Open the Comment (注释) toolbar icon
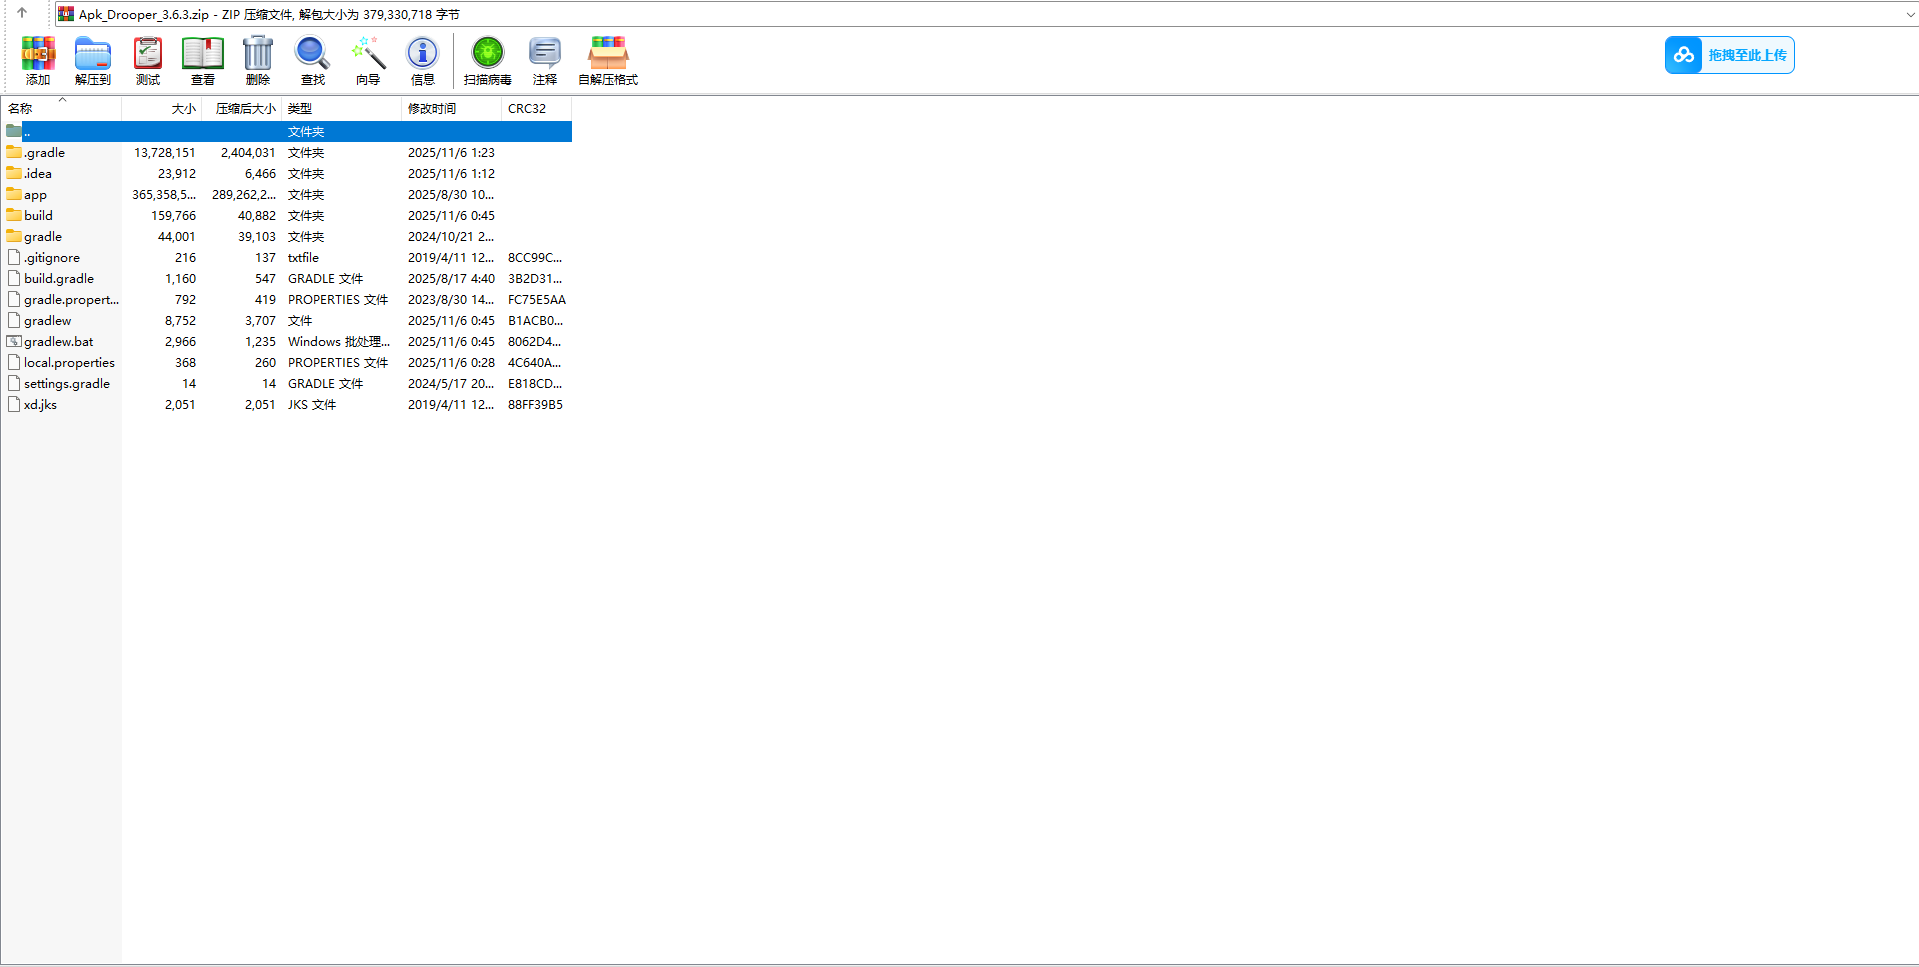The width and height of the screenshot is (1919, 967). click(x=545, y=60)
